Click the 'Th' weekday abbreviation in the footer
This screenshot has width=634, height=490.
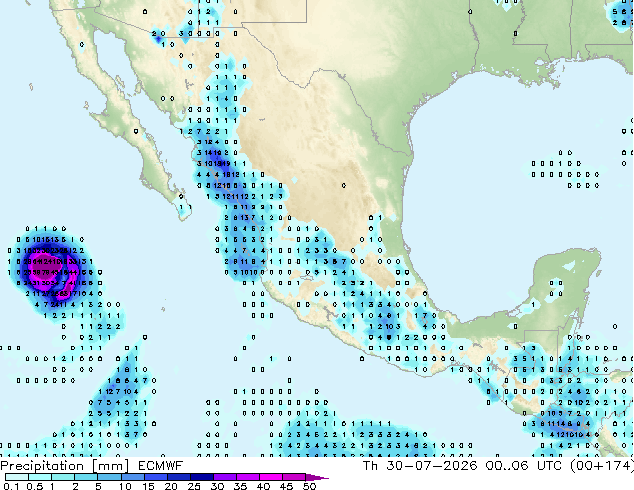point(370,466)
